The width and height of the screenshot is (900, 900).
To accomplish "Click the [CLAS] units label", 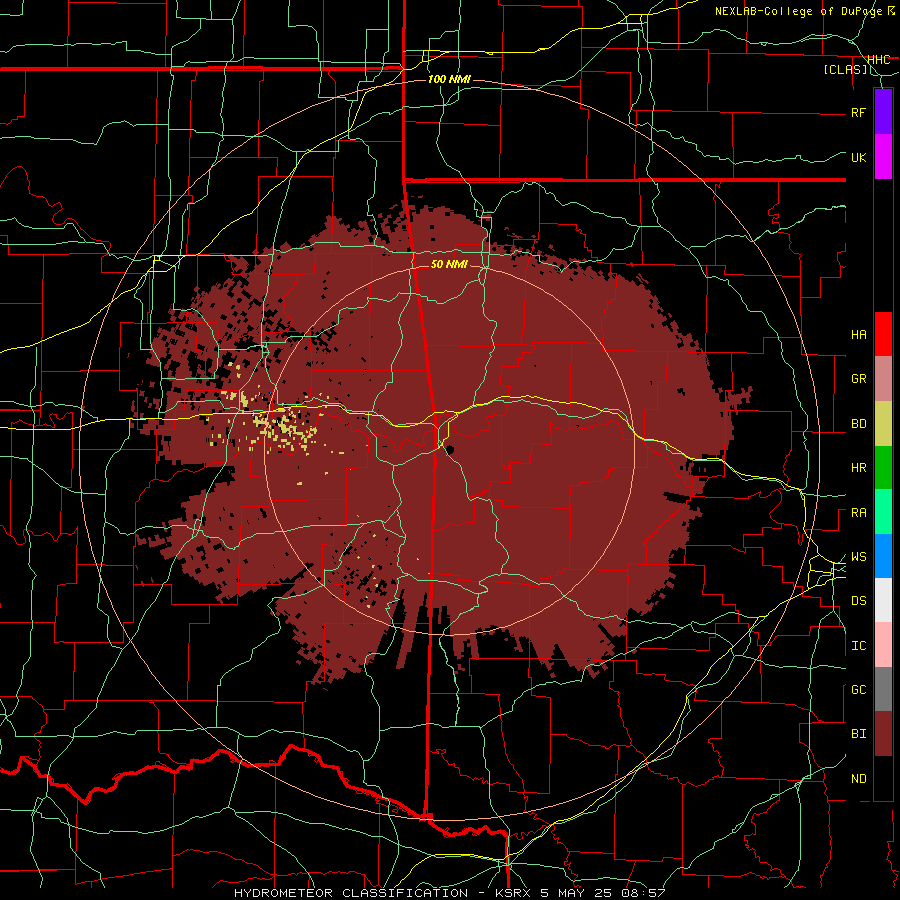I will coord(845,70).
